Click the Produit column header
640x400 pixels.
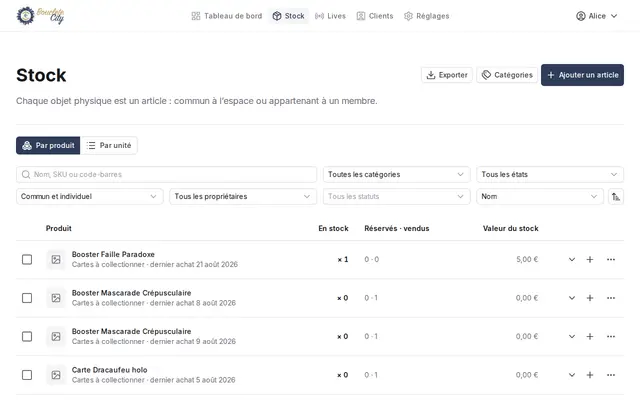coord(58,229)
